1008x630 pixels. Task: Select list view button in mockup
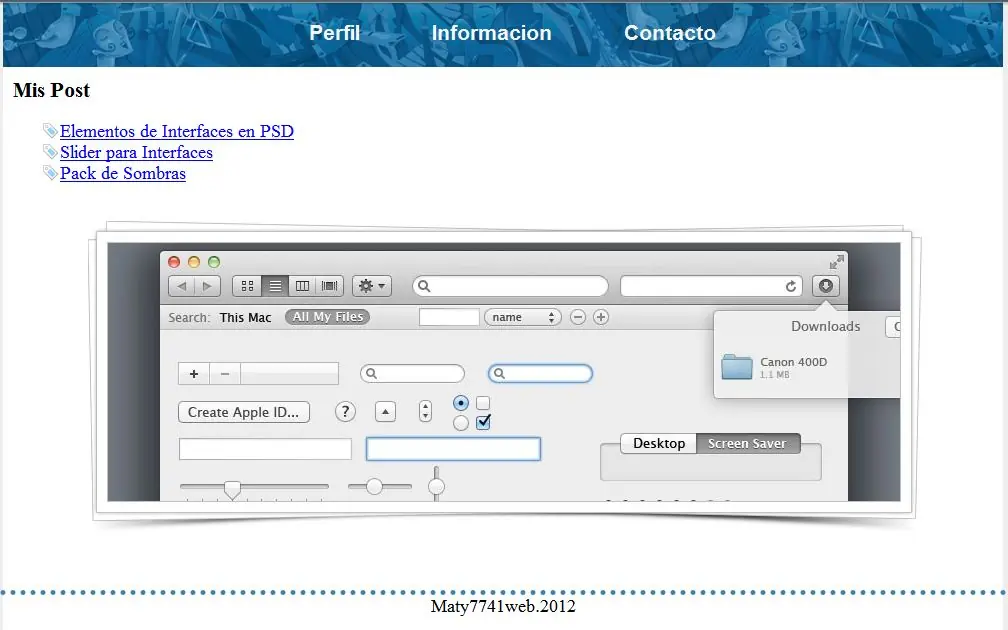click(275, 286)
